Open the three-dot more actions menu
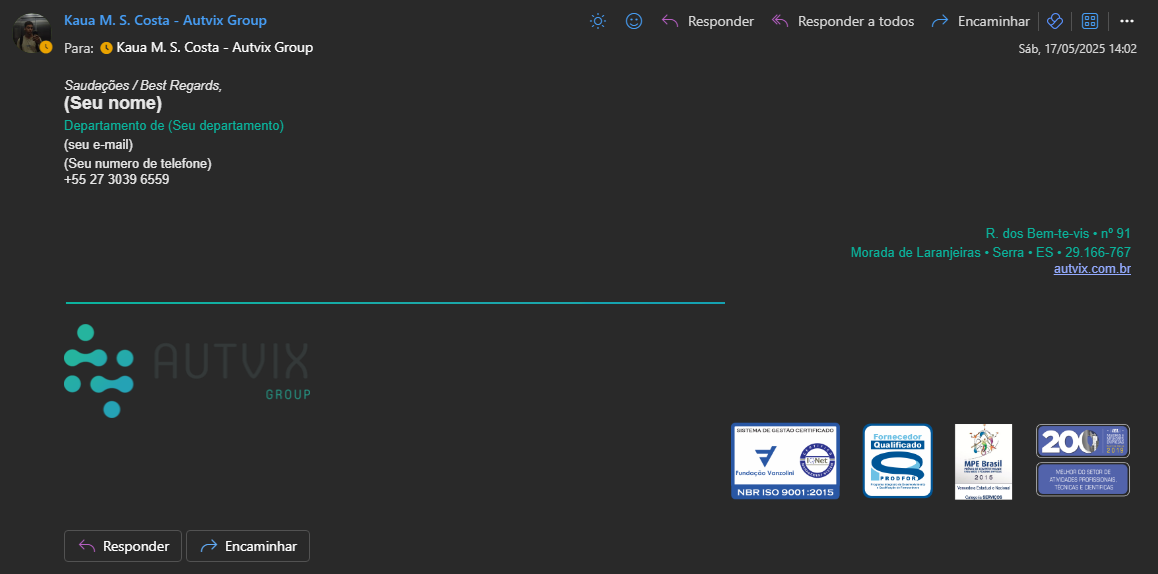This screenshot has width=1158, height=574. tap(1127, 21)
